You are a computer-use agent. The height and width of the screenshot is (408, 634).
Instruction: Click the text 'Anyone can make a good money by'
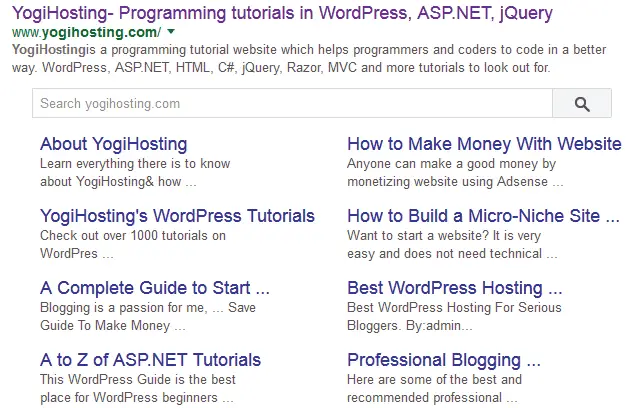[451, 164]
